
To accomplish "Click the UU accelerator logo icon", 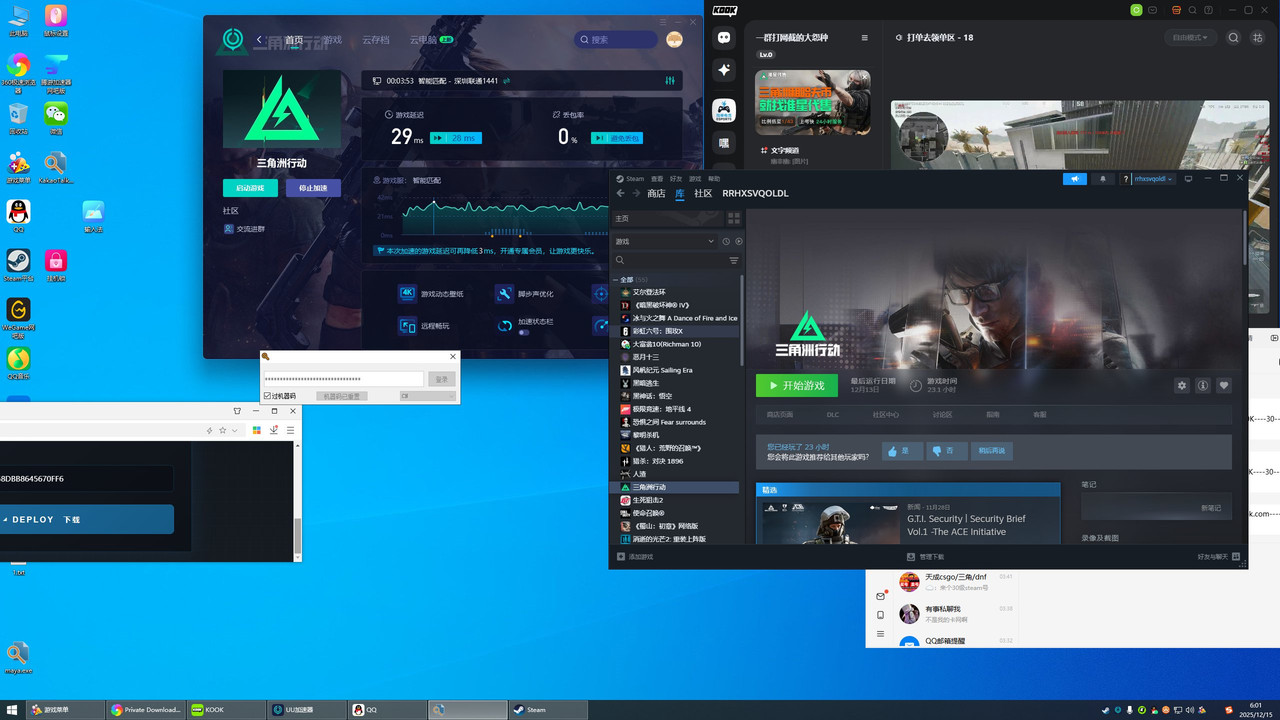I will pos(233,40).
